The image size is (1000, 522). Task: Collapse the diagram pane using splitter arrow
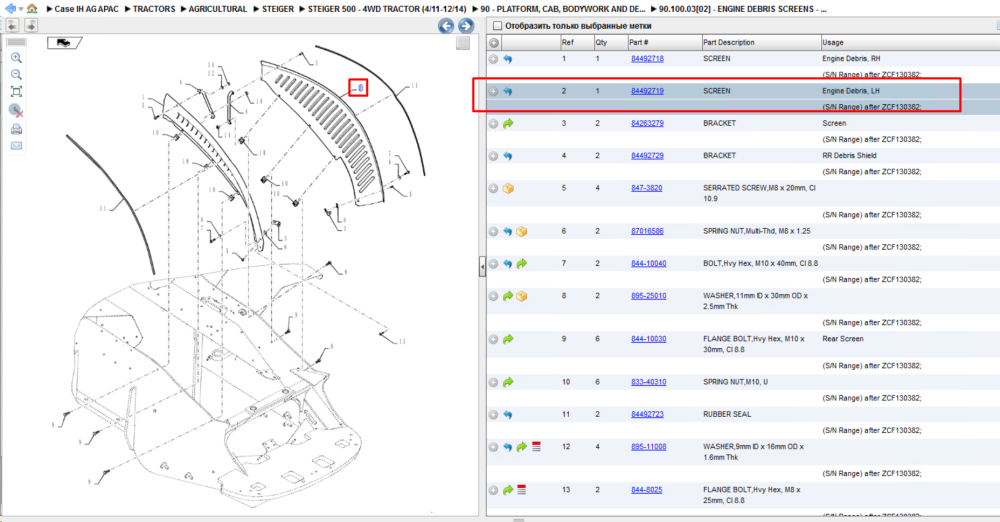point(482,266)
